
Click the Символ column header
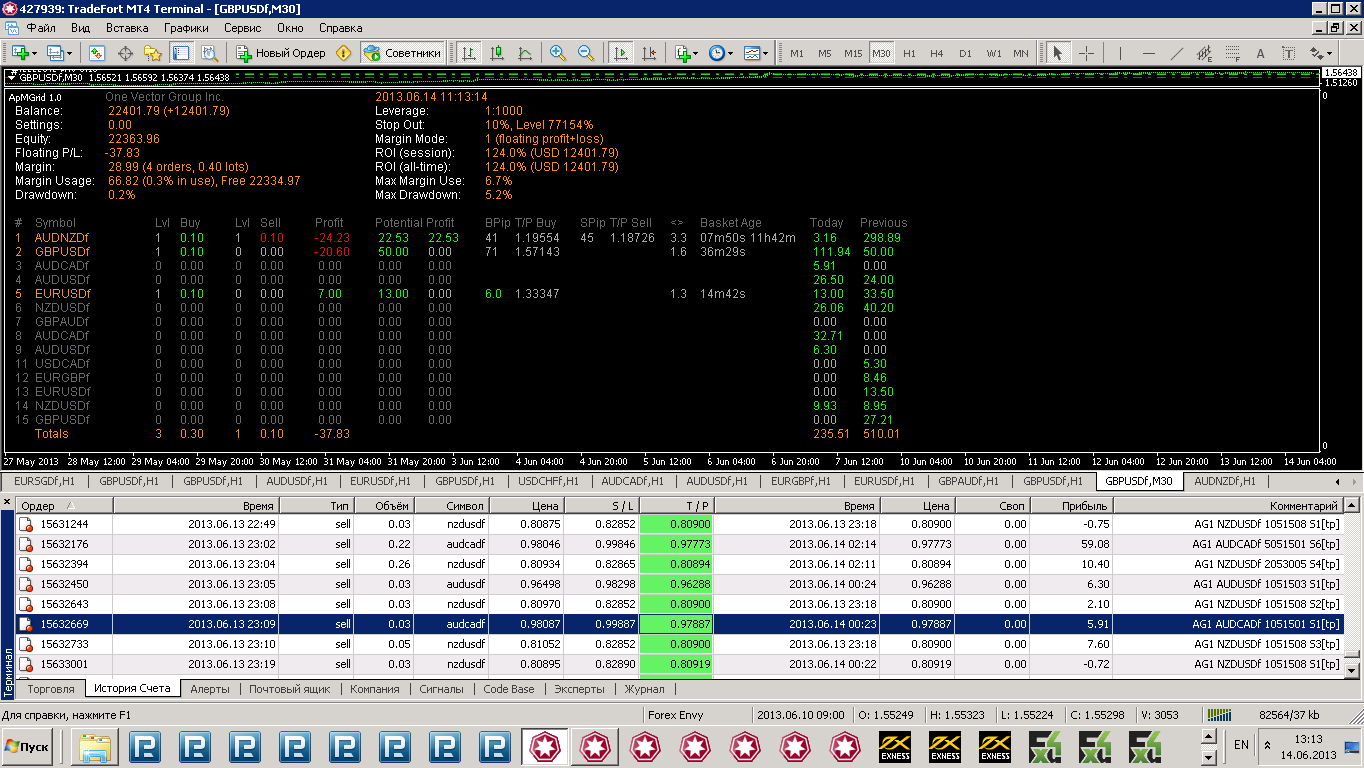[452, 506]
